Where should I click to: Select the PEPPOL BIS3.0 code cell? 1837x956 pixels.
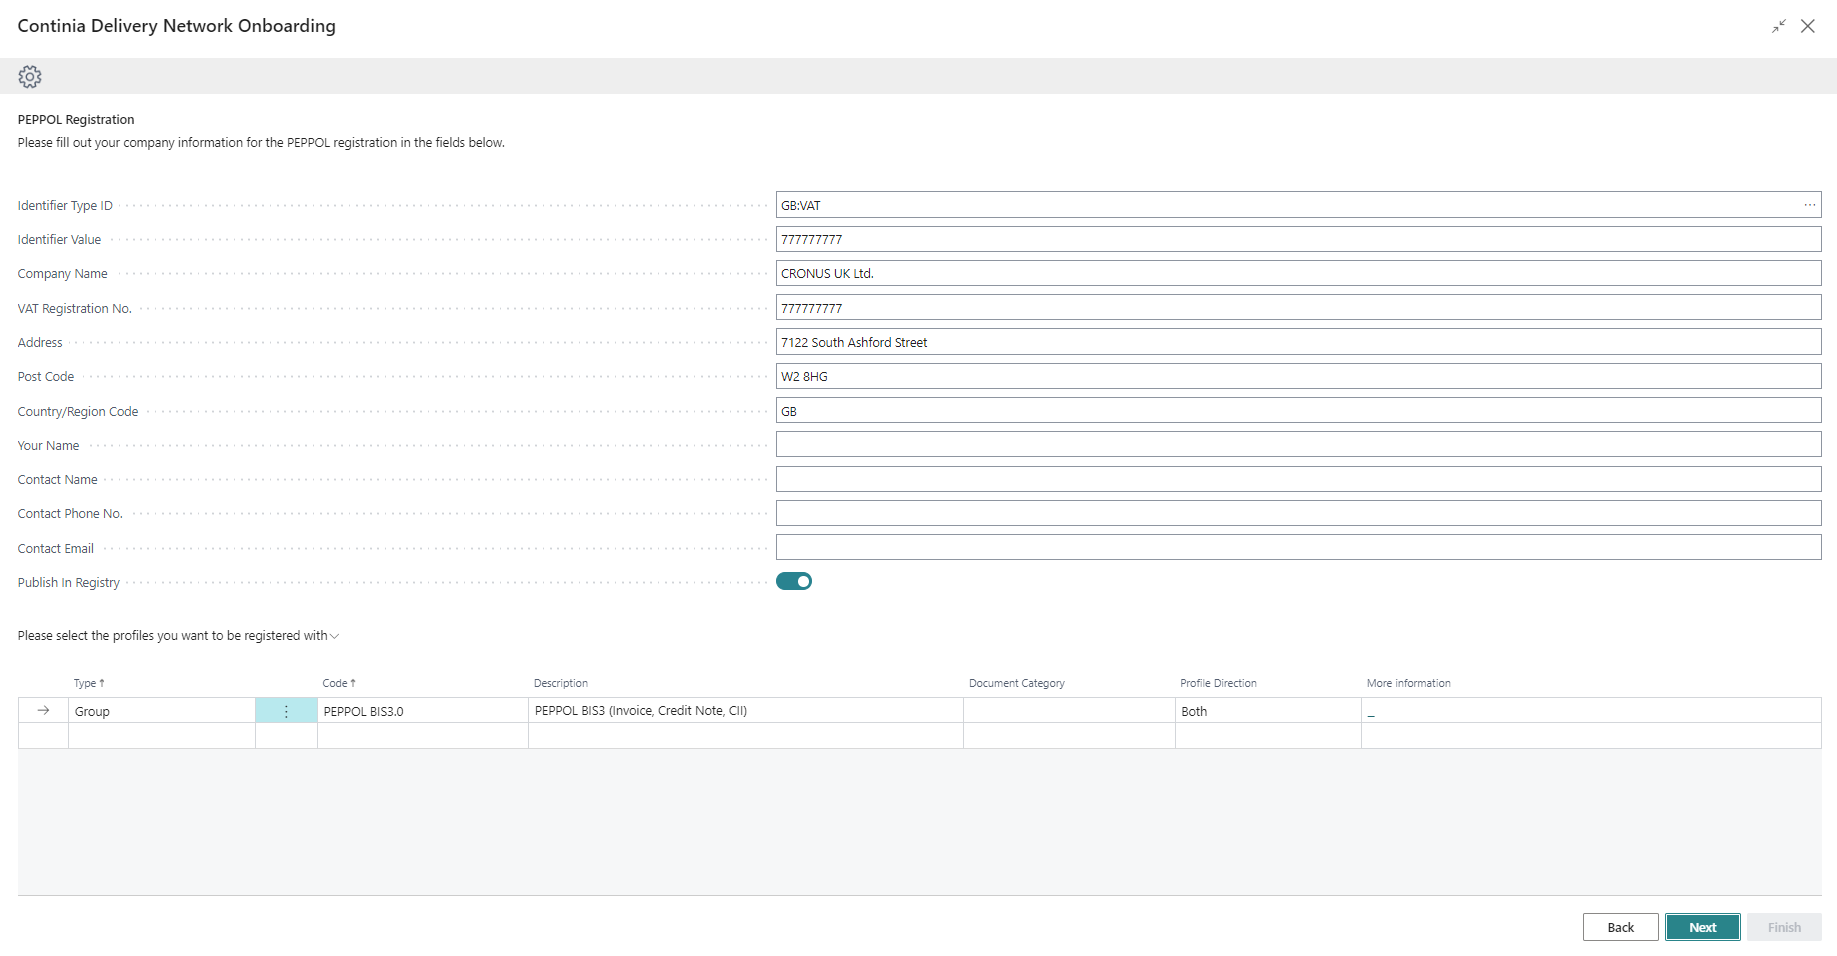(x=423, y=711)
